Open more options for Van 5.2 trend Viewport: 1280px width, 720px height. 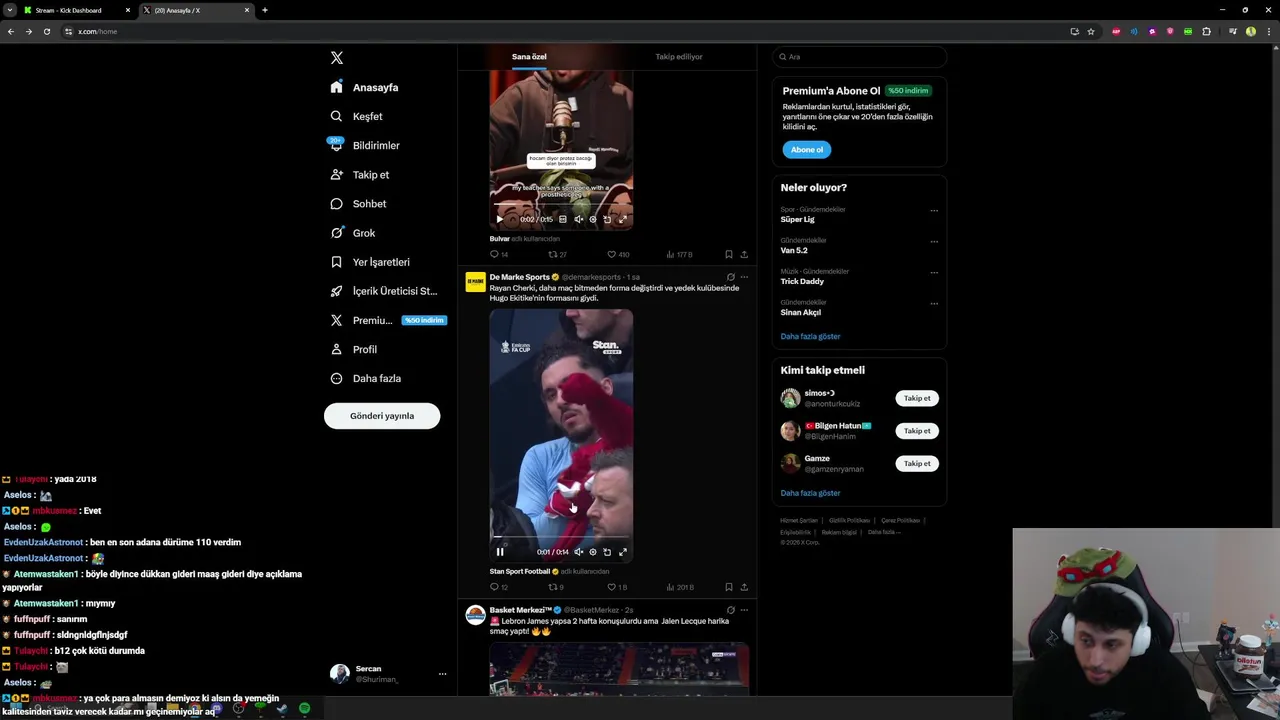[x=934, y=242]
